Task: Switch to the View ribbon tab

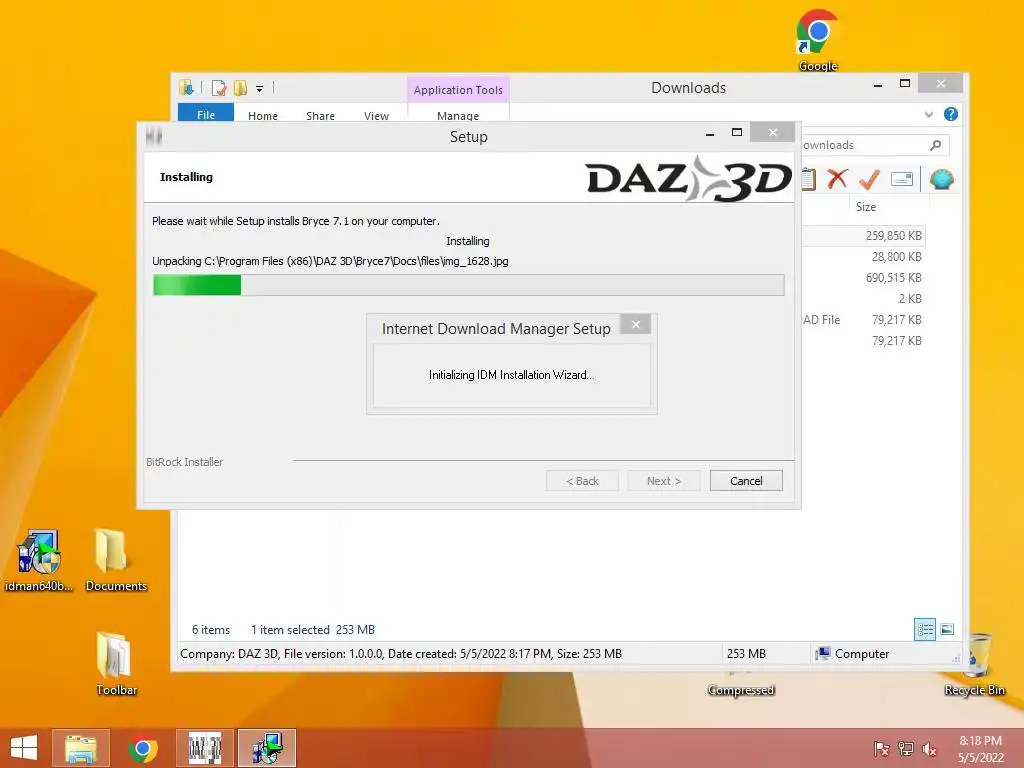Action: coord(376,116)
